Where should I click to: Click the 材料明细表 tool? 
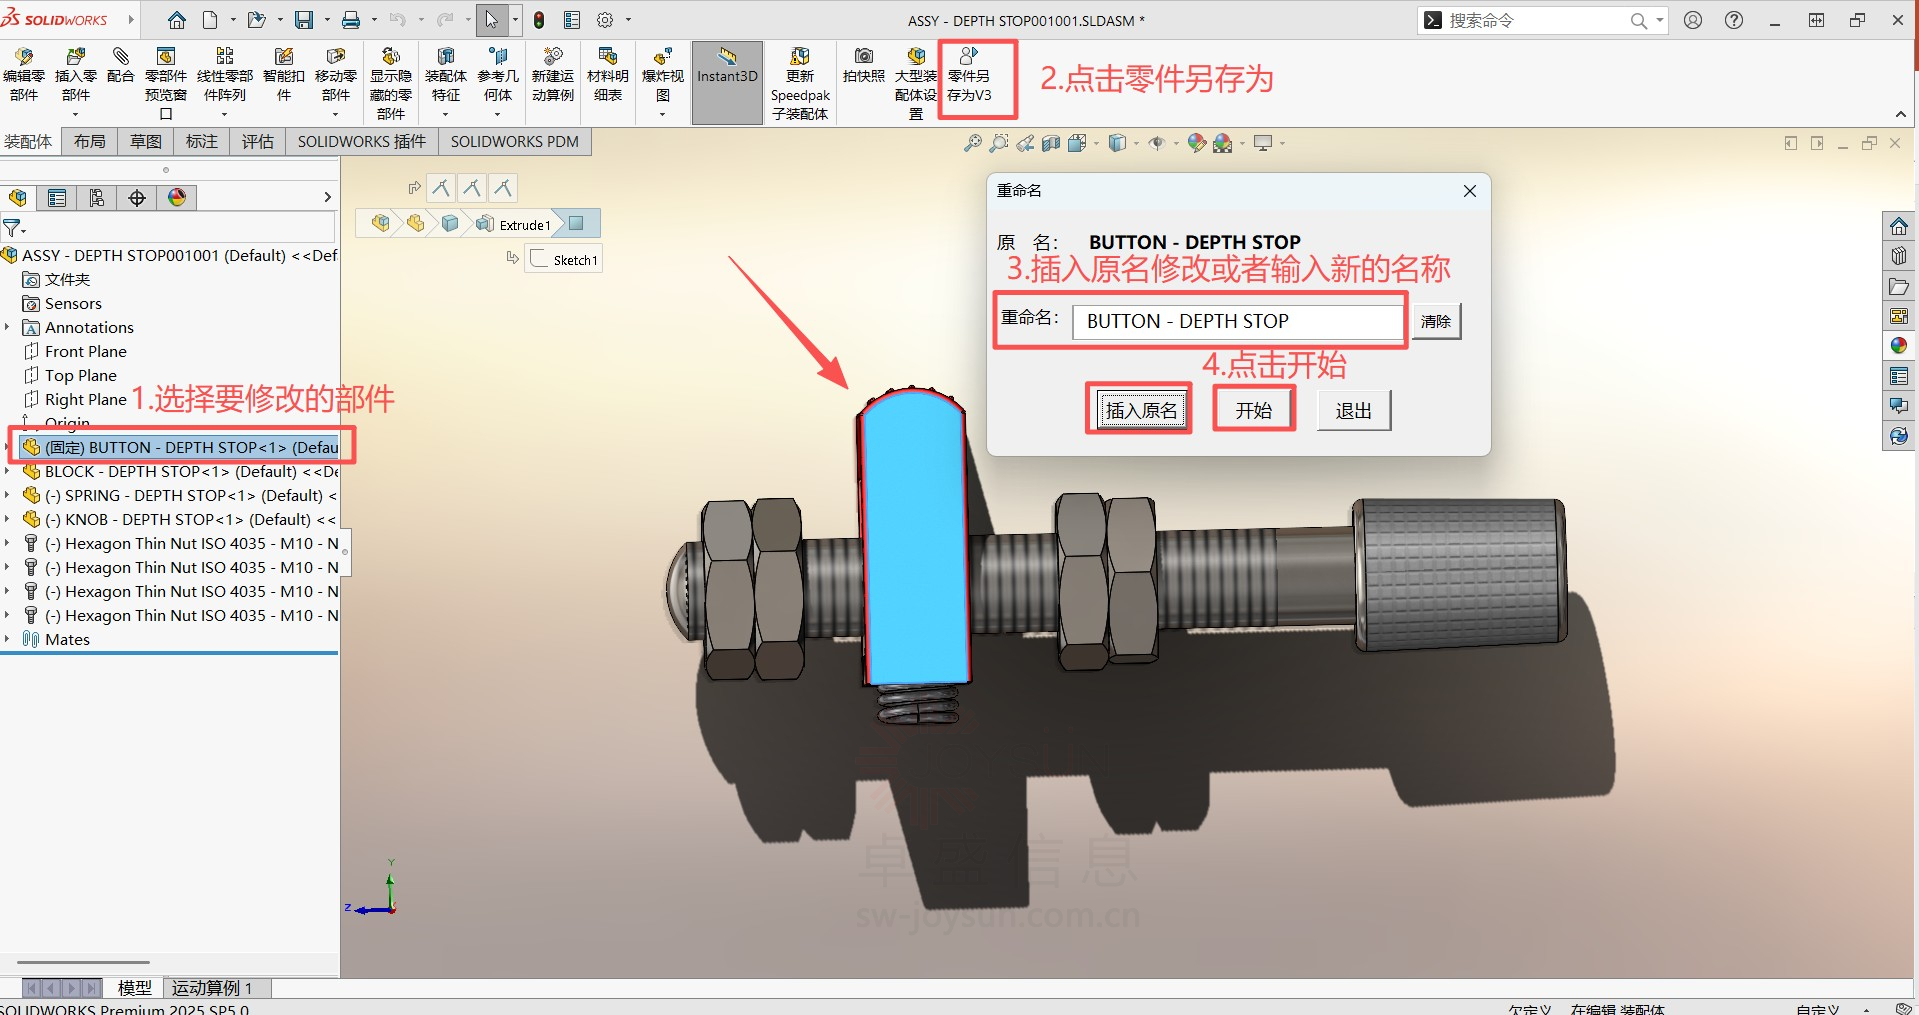(x=608, y=76)
